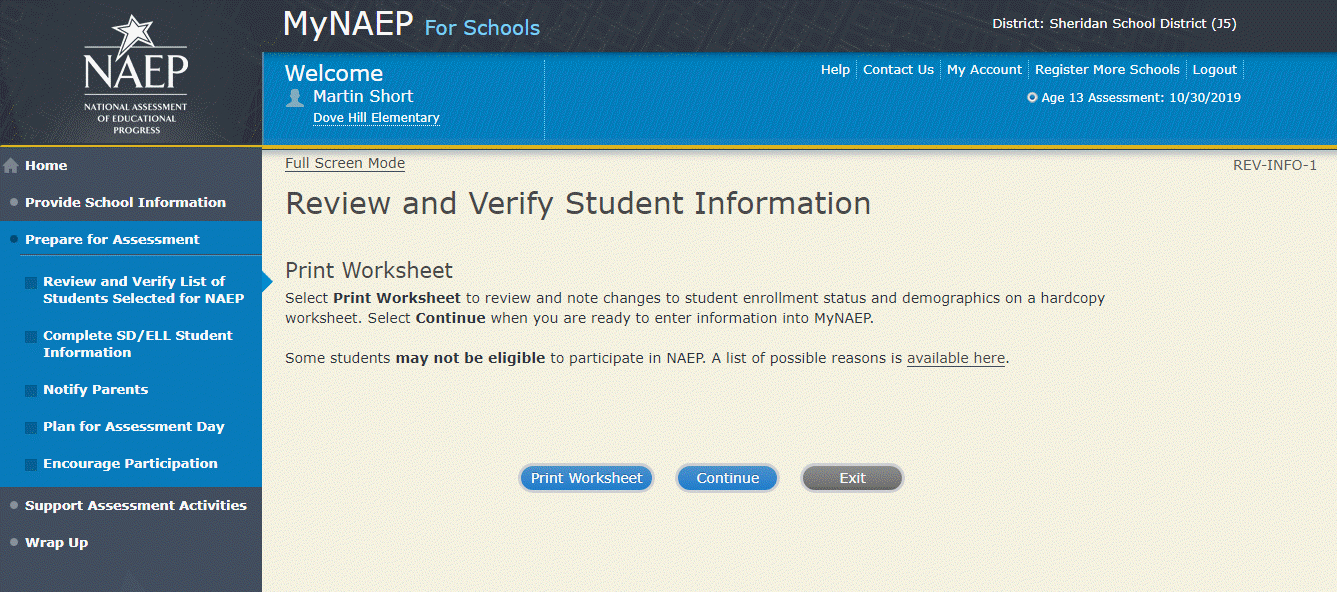The image size is (1337, 592).
Task: Open the 'available here' reasons link
Action: tap(955, 358)
